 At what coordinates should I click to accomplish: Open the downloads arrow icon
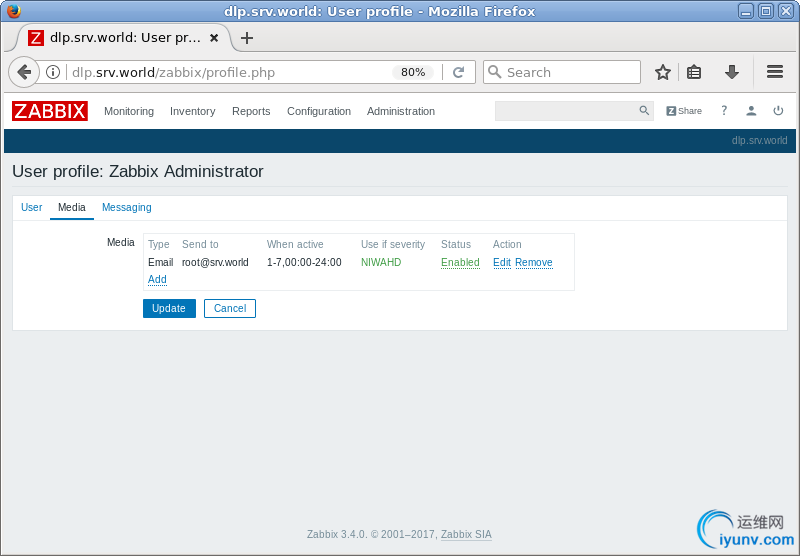coord(732,72)
